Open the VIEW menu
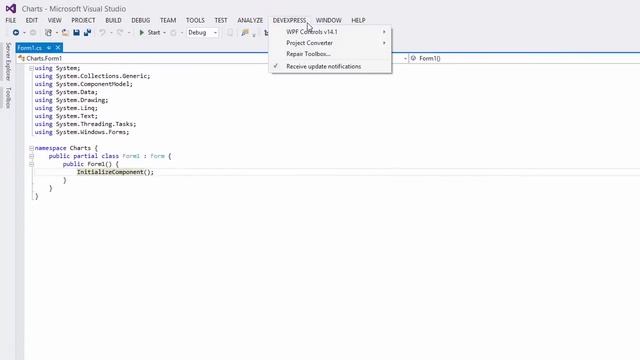Viewport: 640px width, 360px height. tap(54, 20)
